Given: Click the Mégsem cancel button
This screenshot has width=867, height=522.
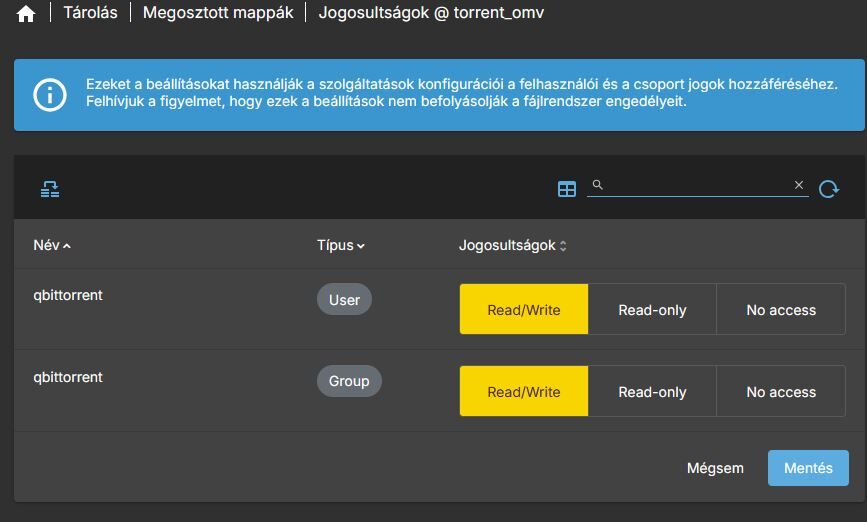Looking at the screenshot, I should 715,468.
